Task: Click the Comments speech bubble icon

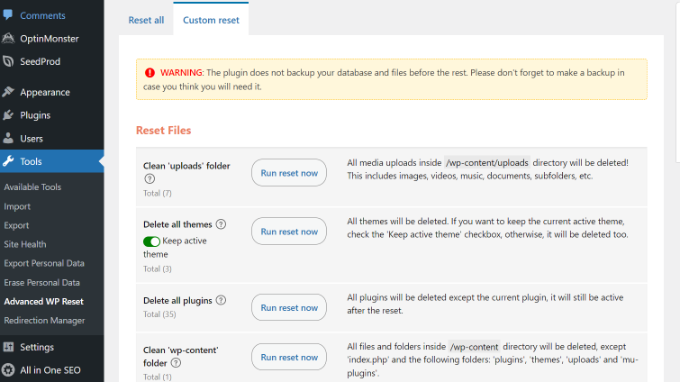Action: click(x=8, y=15)
